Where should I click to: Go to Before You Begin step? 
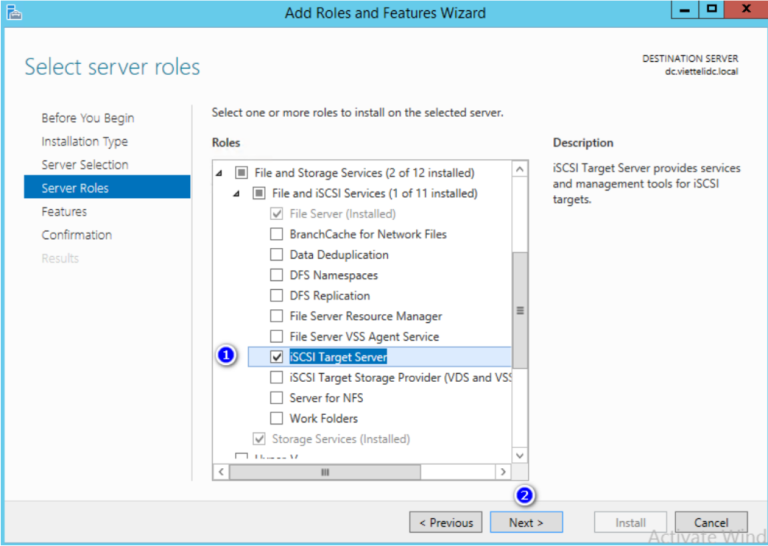pyautogui.click(x=88, y=118)
